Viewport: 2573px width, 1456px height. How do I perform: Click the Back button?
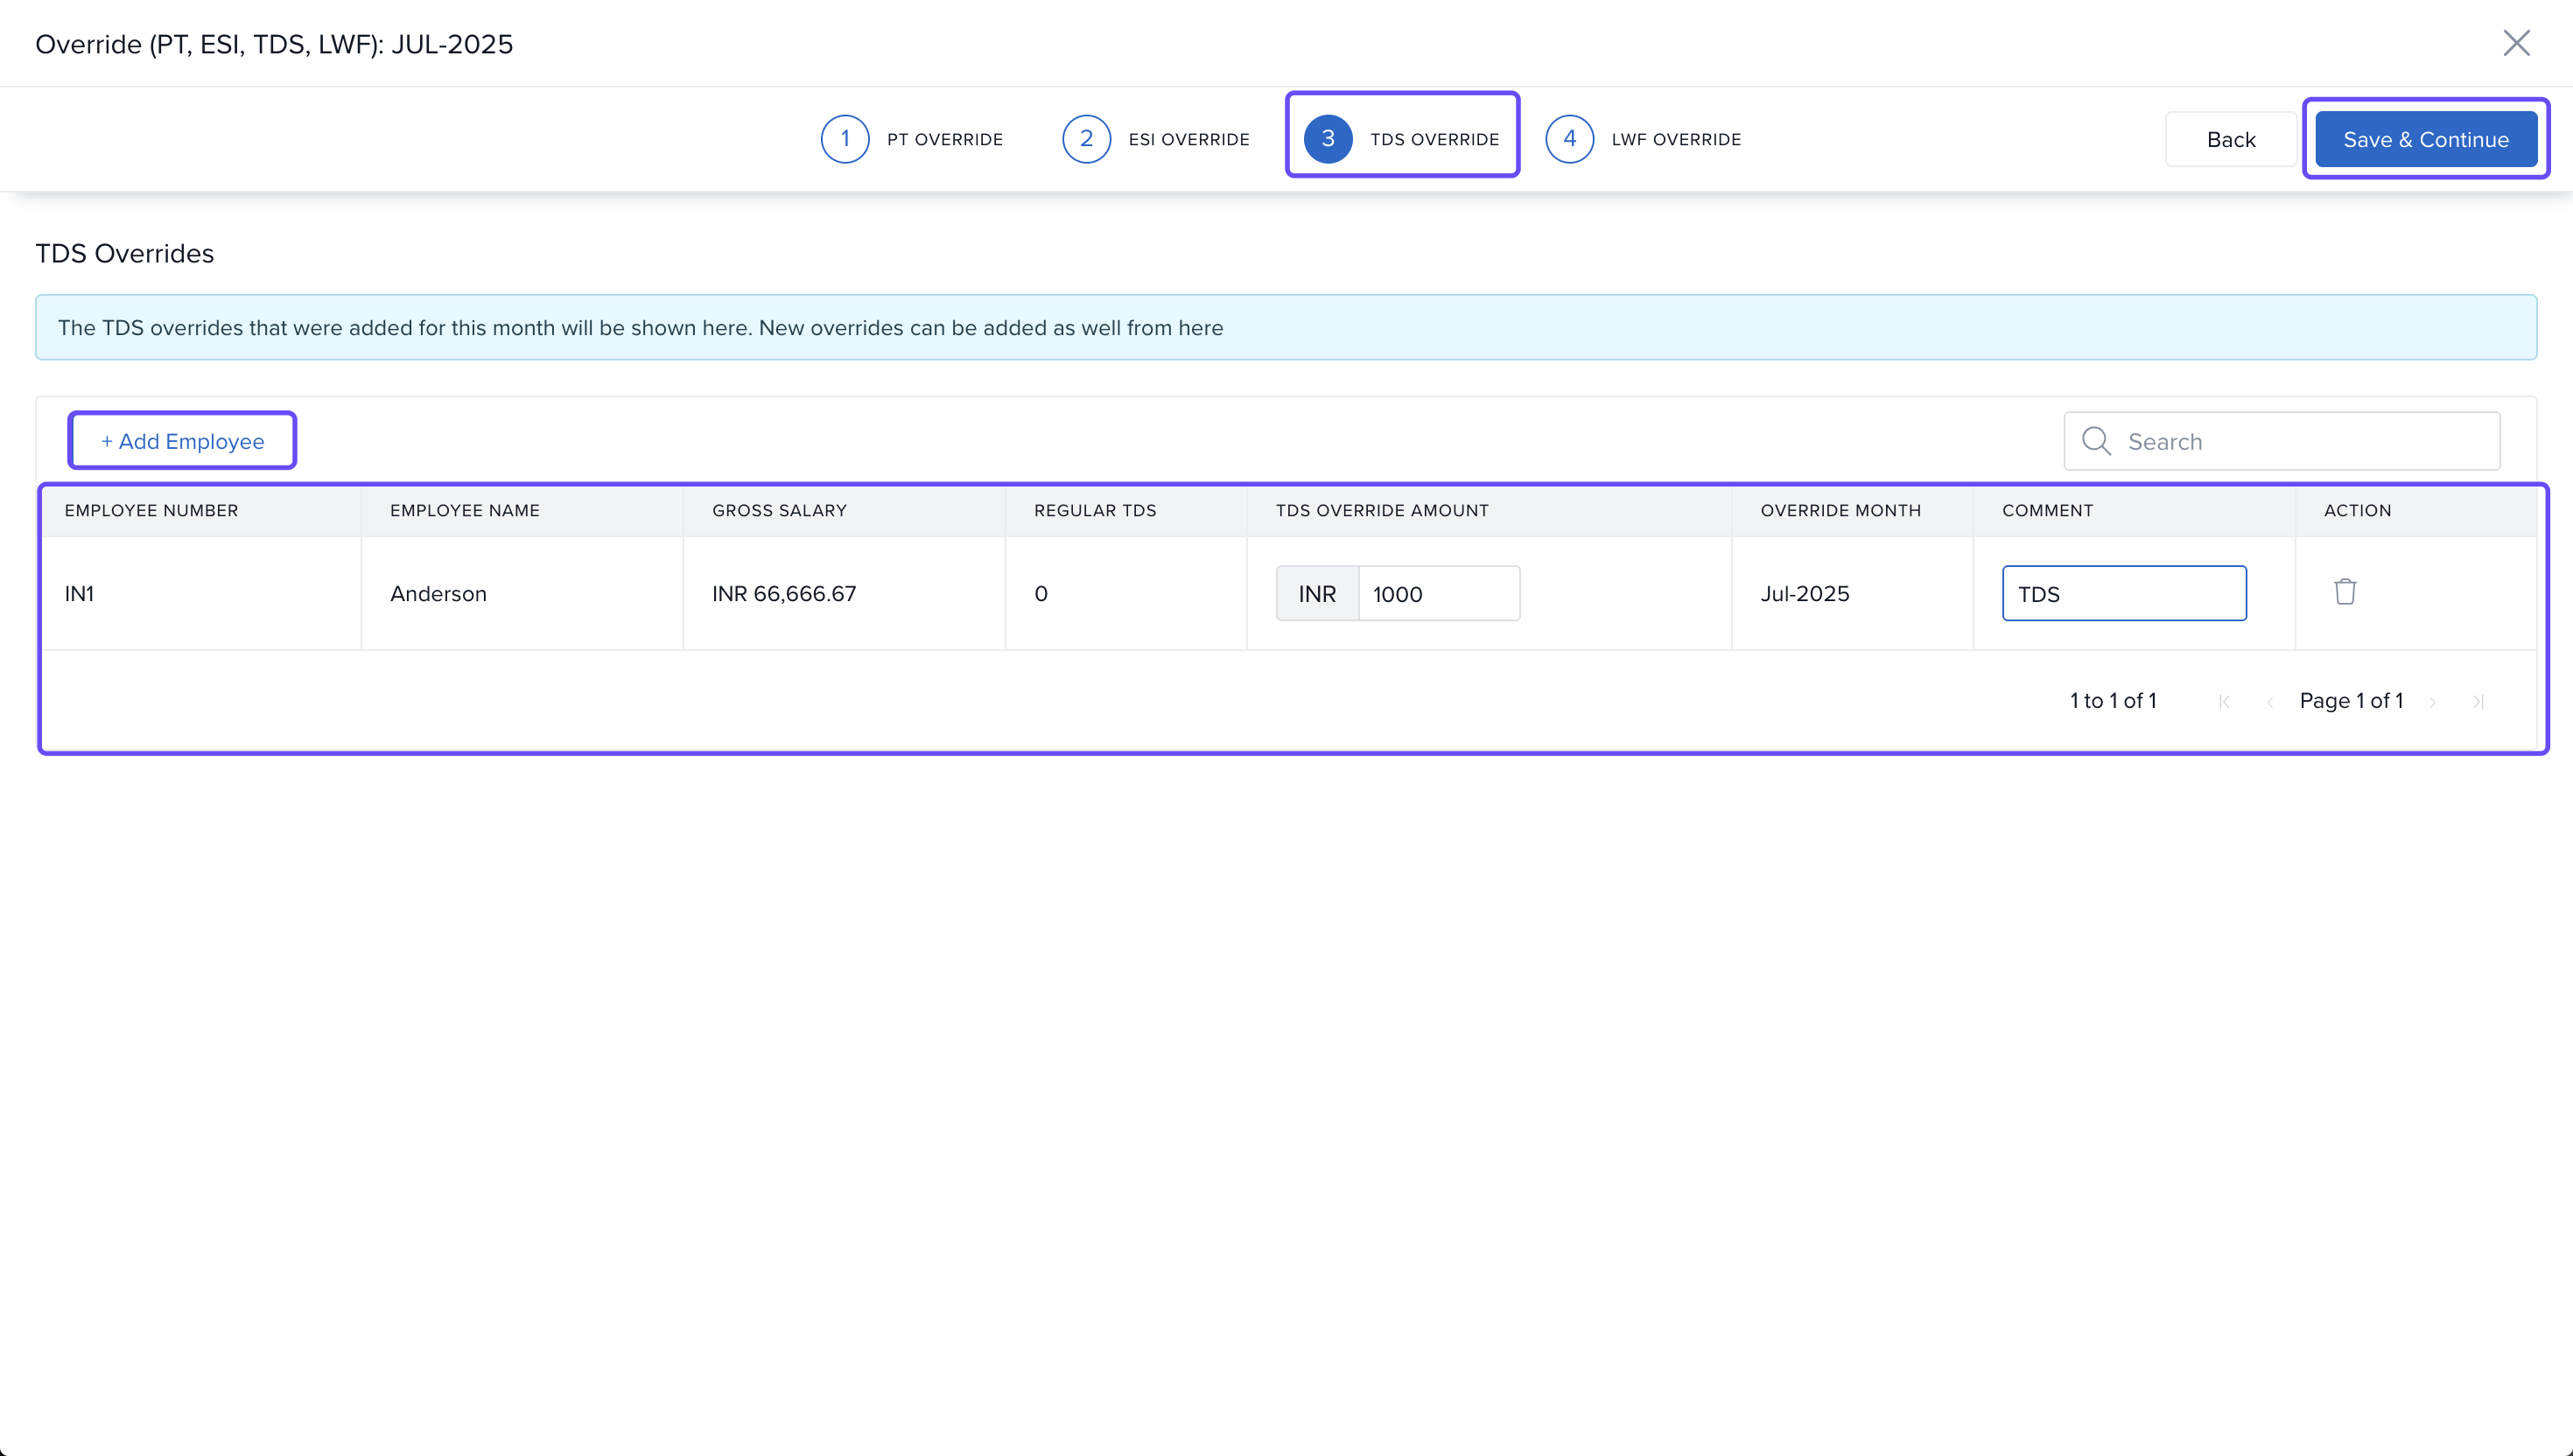click(x=2230, y=139)
